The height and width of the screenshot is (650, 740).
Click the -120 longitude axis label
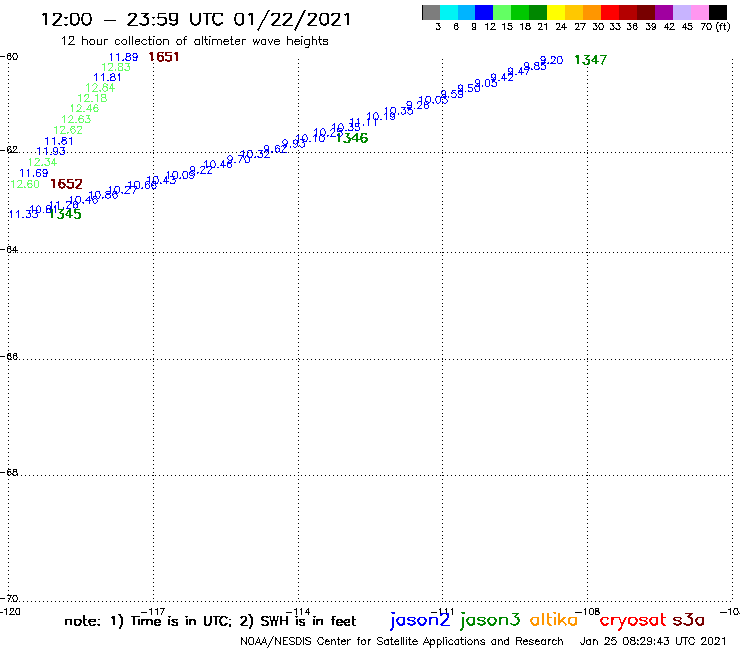point(10,612)
